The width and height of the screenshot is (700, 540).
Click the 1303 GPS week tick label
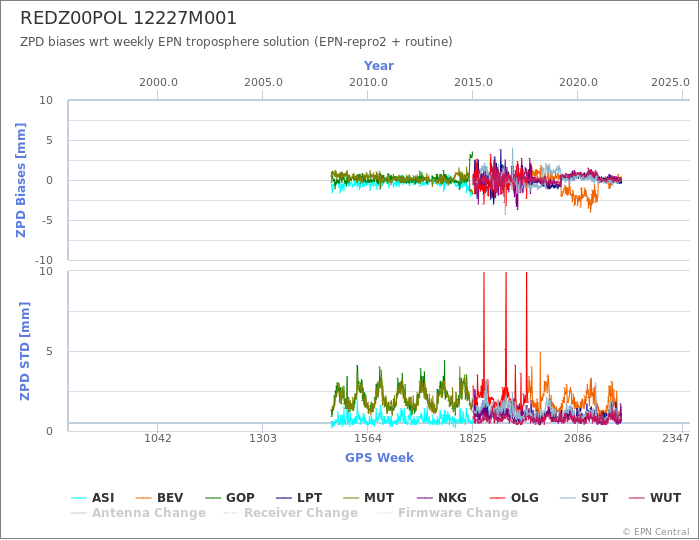pos(262,438)
